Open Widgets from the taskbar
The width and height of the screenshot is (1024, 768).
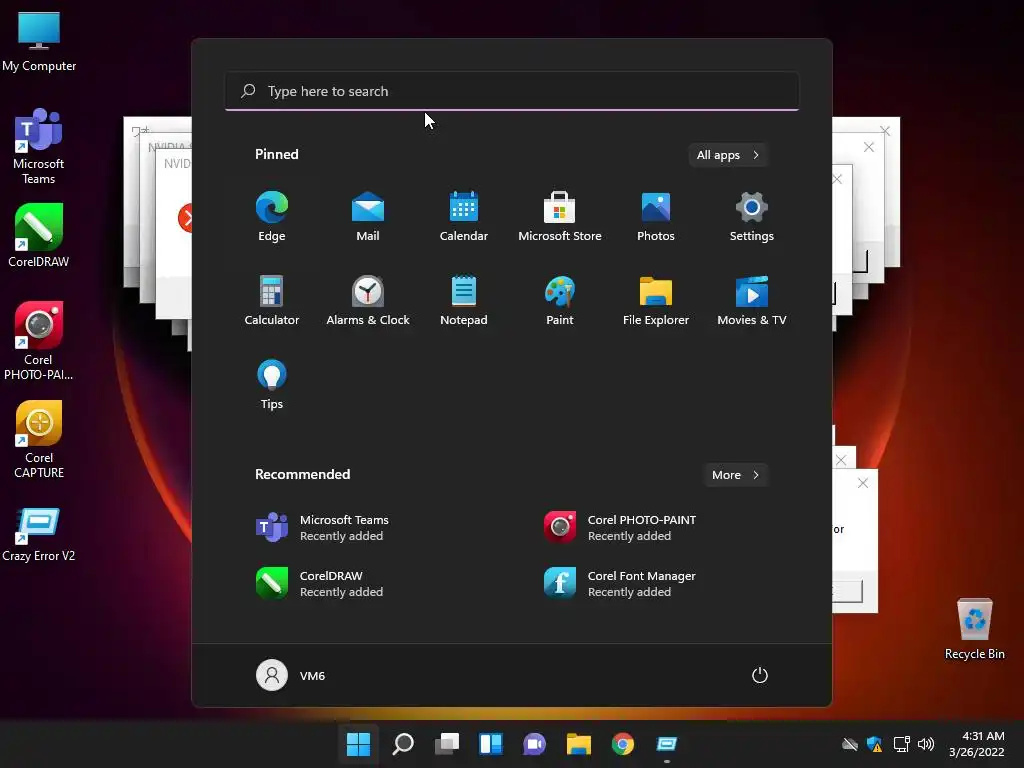(491, 744)
